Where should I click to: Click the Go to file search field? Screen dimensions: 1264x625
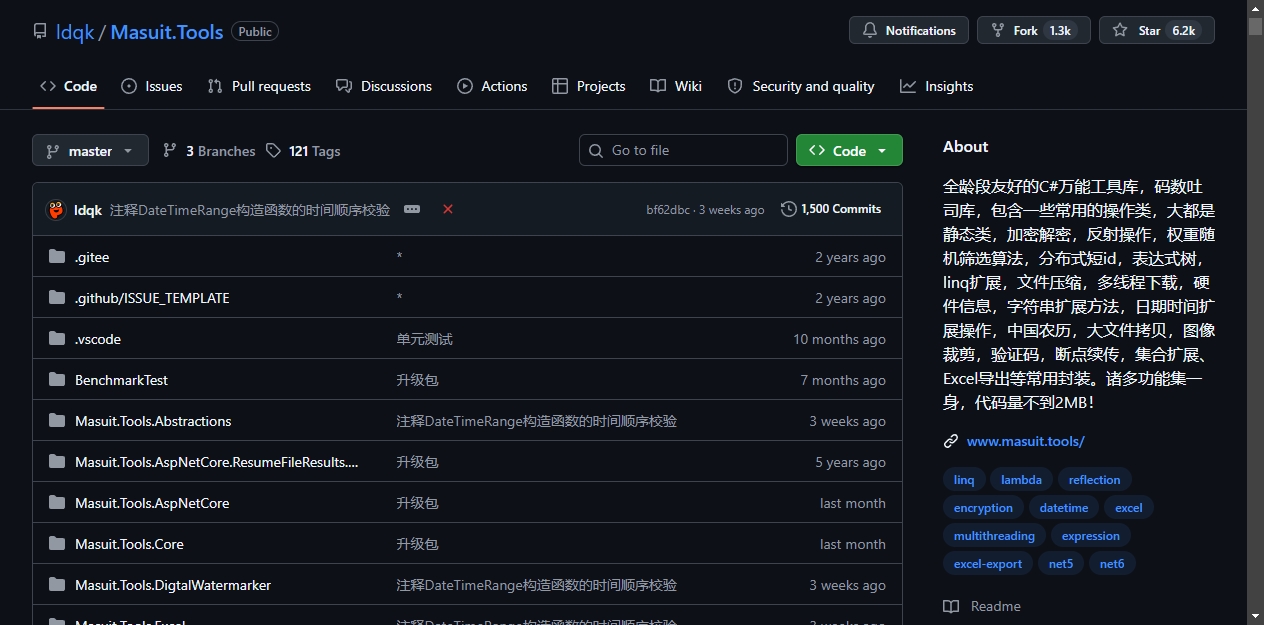coord(683,150)
